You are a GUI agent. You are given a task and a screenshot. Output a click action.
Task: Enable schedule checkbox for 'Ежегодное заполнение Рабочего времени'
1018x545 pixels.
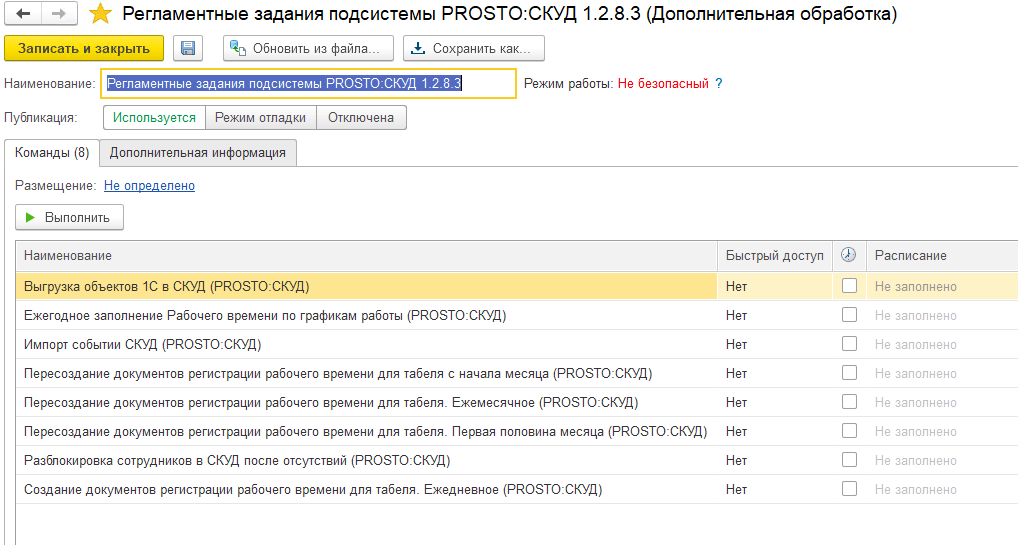pyautogui.click(x=849, y=315)
